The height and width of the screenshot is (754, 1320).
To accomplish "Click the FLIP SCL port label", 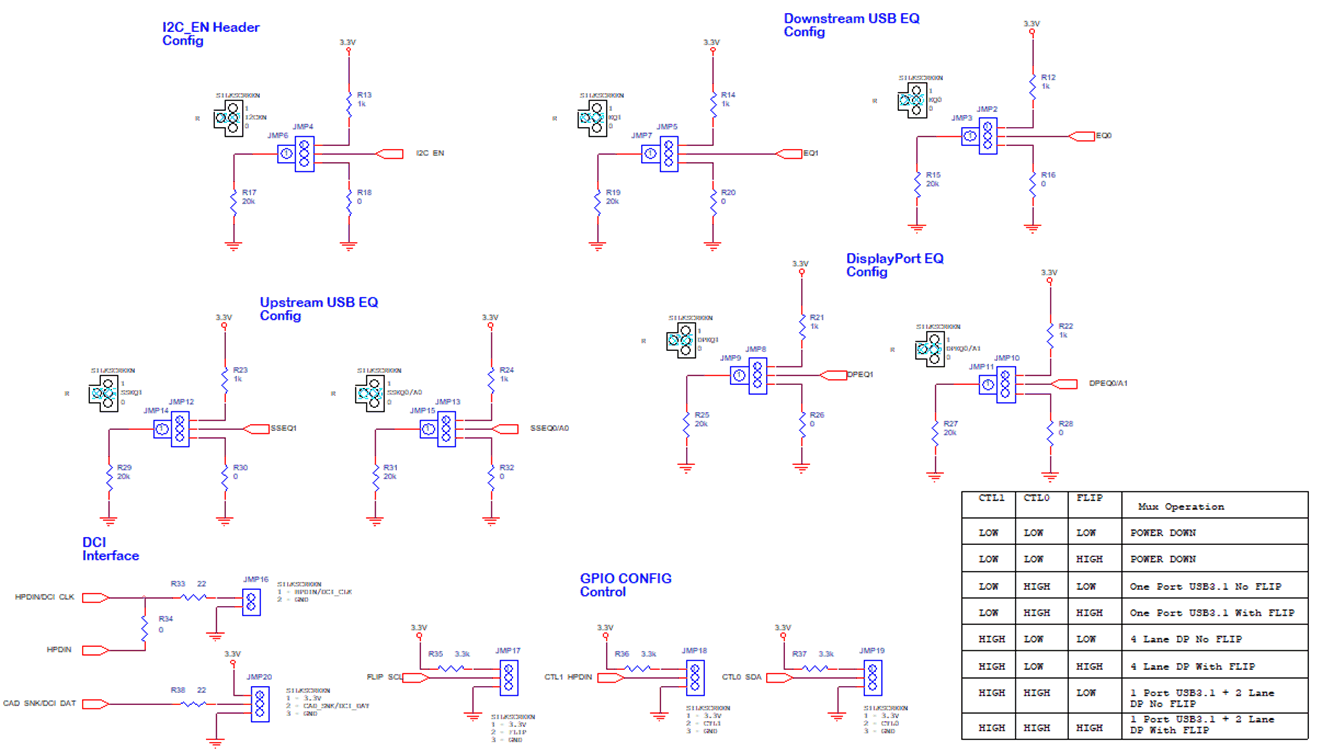I will 385,677.
